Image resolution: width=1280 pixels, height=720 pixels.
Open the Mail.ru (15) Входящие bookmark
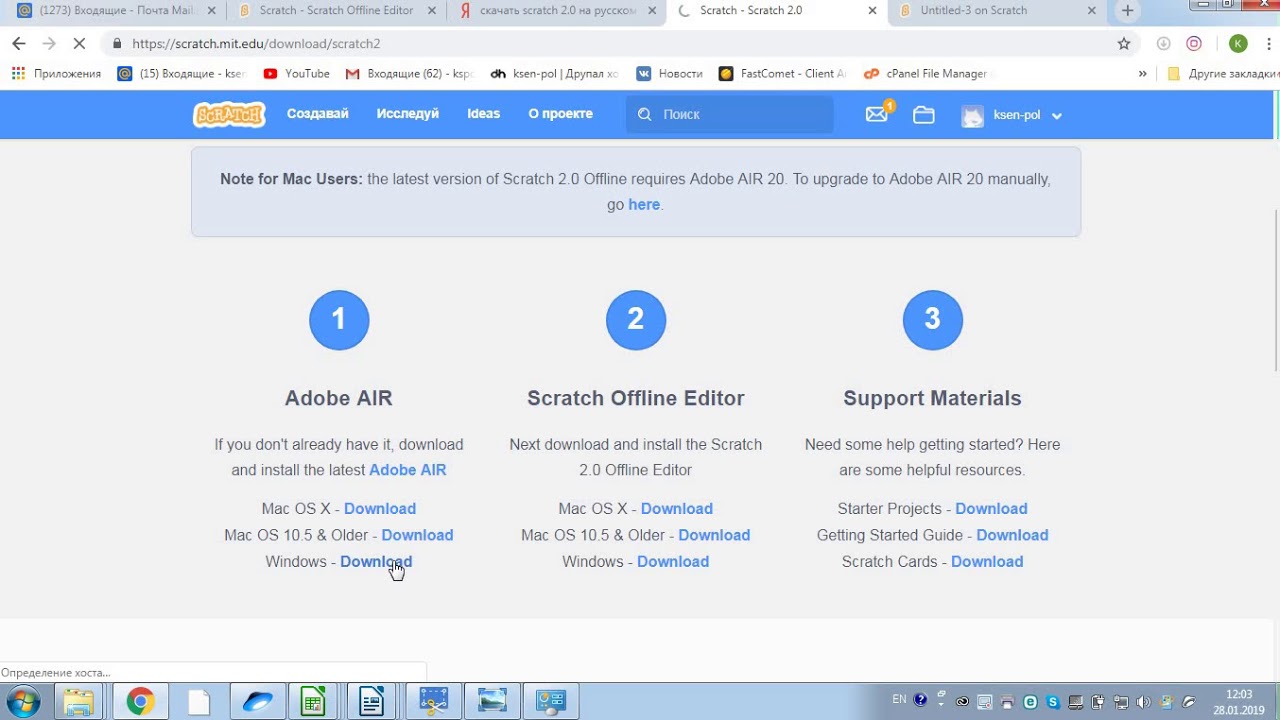(181, 74)
